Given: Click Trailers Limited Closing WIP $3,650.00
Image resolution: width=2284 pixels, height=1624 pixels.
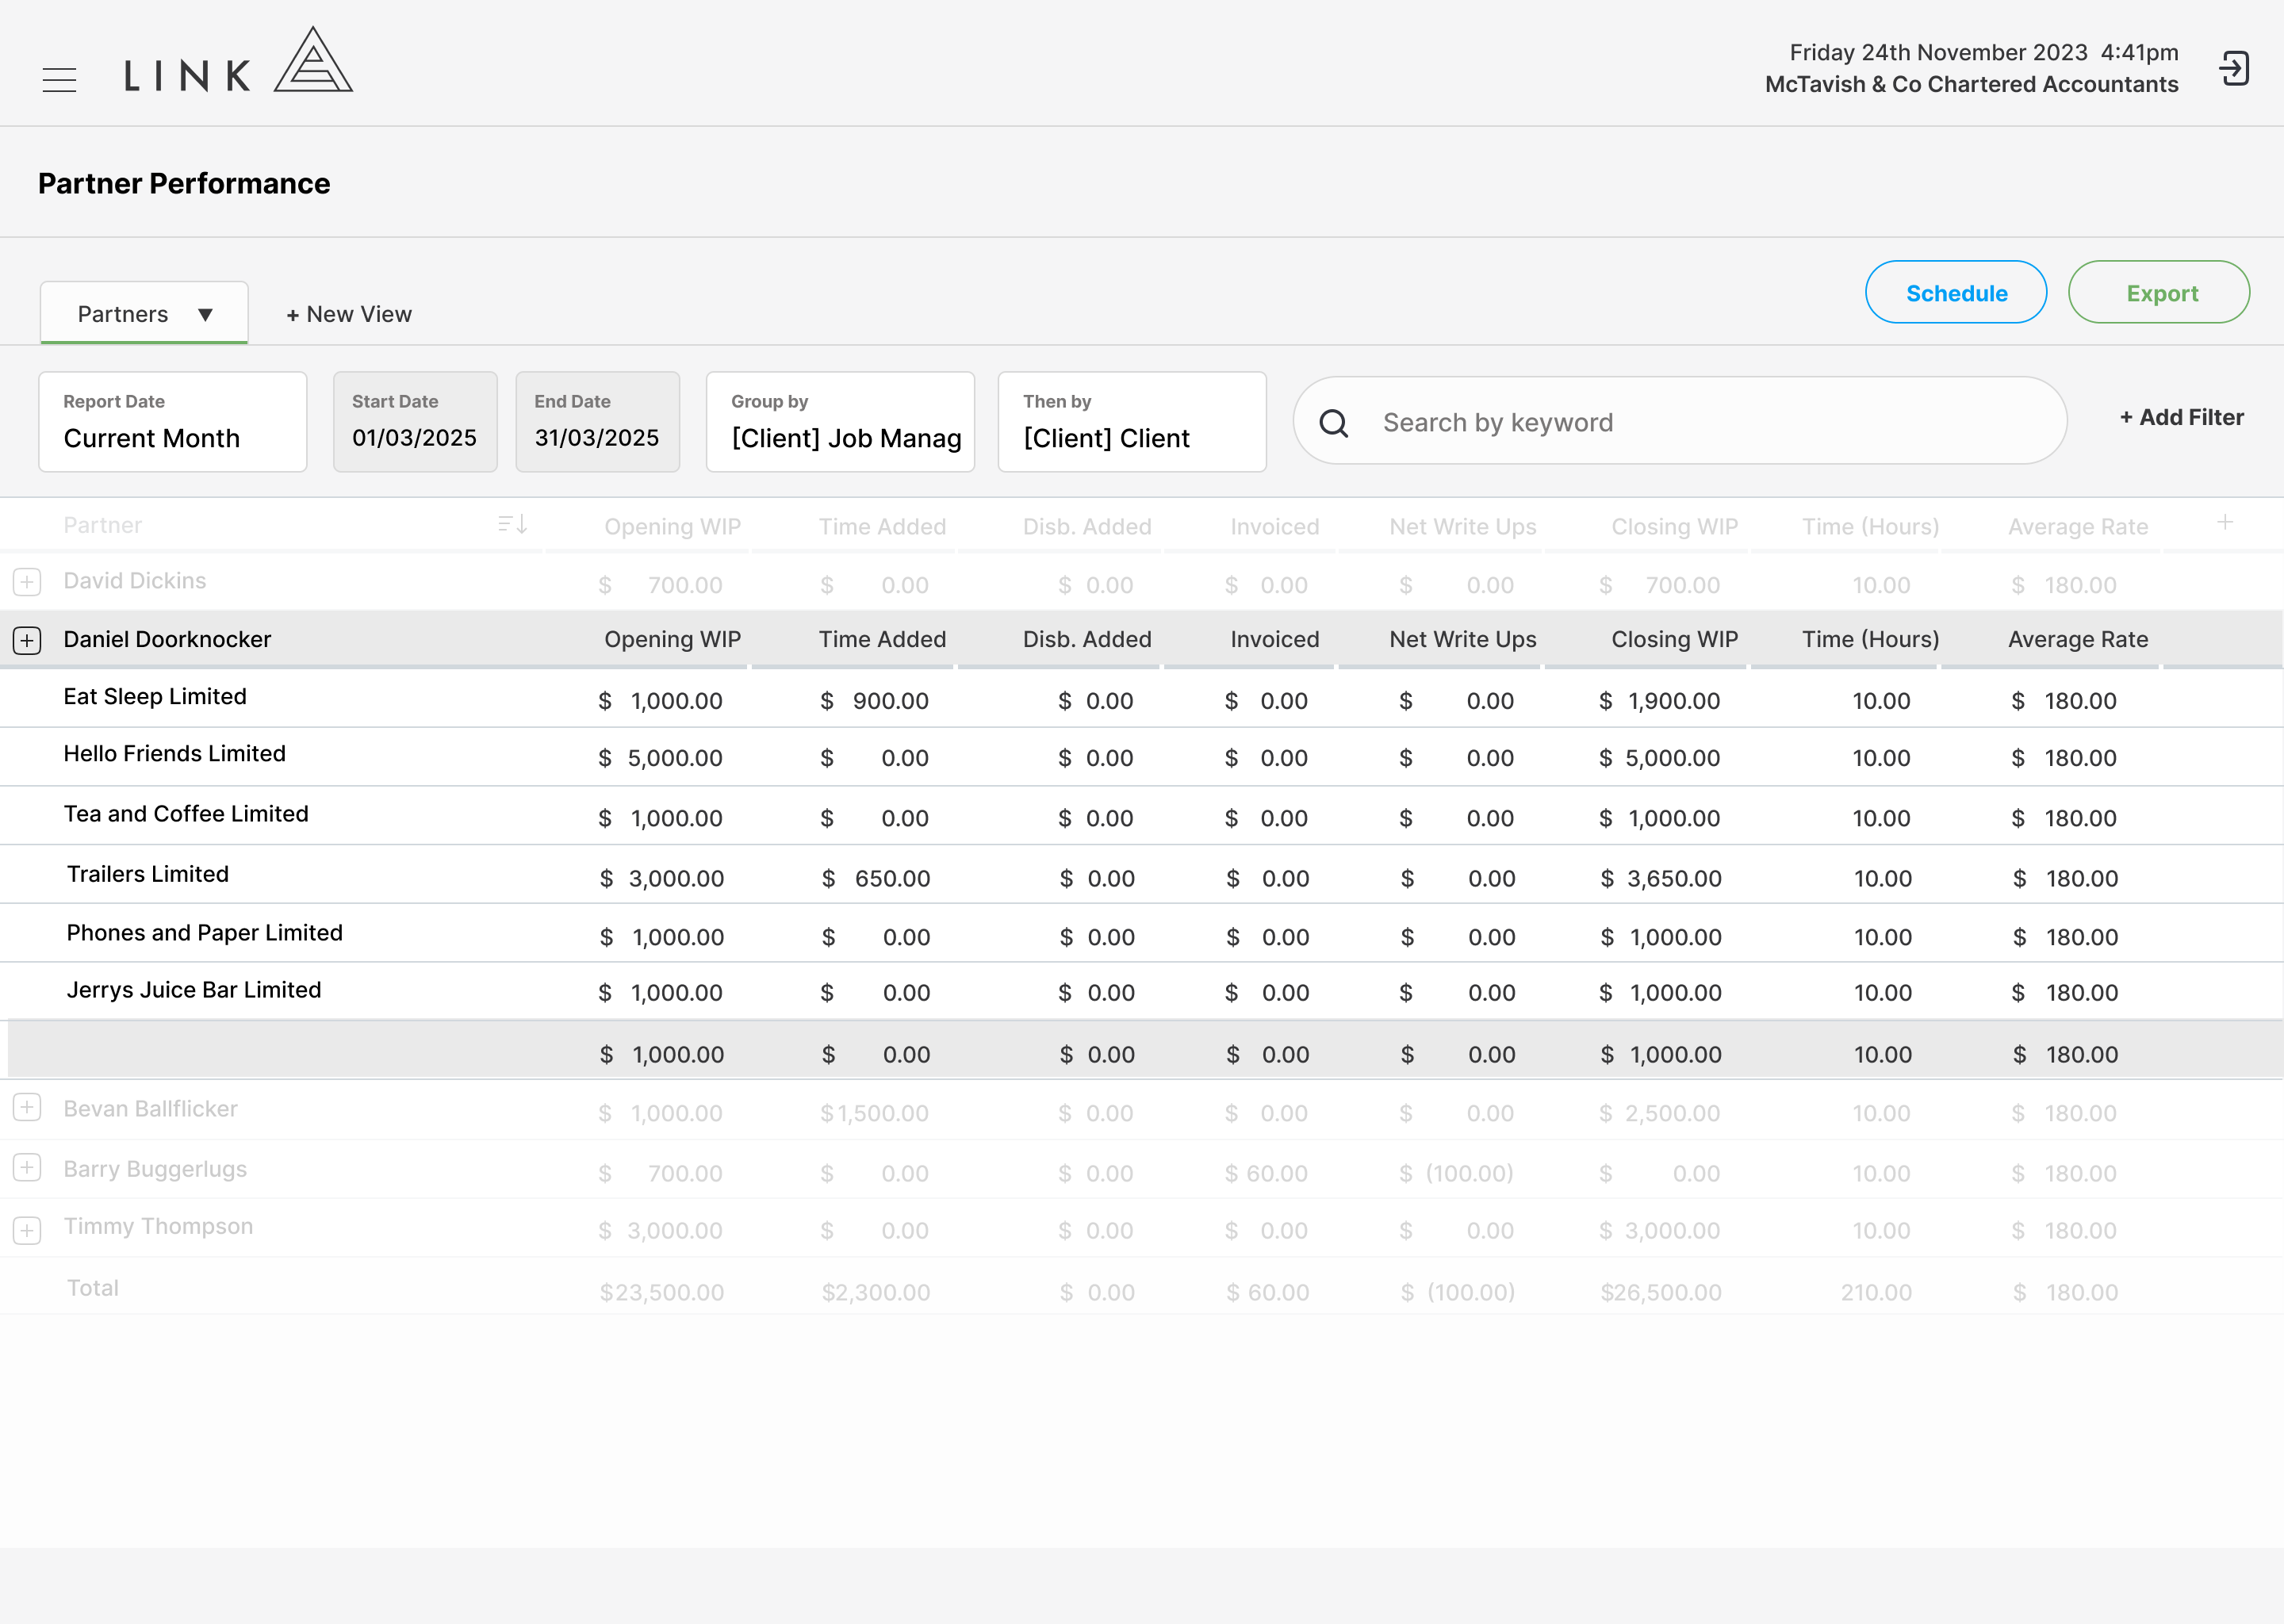Looking at the screenshot, I should pos(1661,878).
